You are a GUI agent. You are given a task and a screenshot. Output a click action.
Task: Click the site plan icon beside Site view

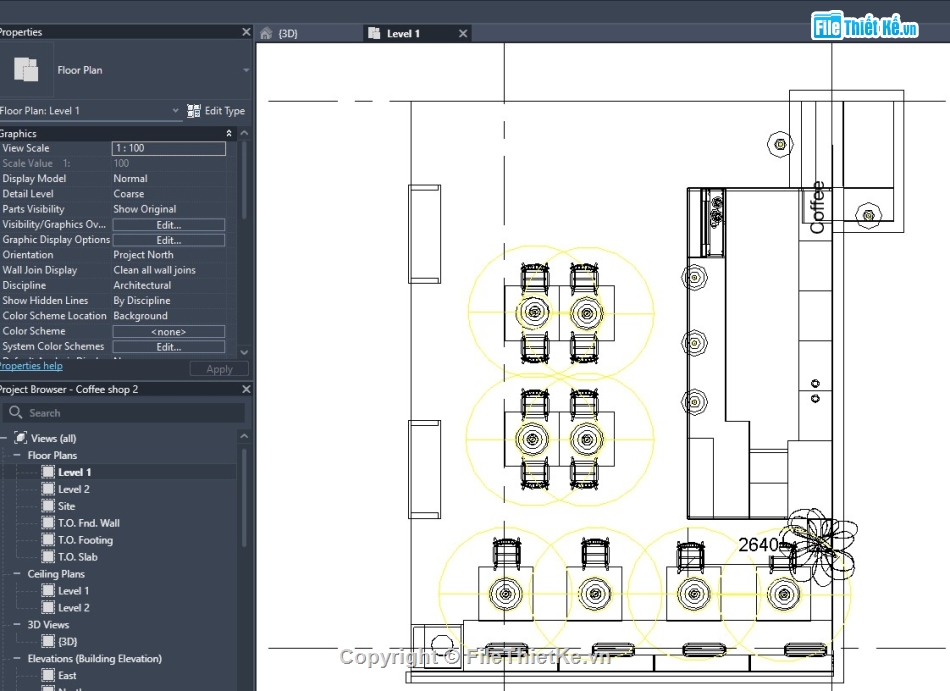coord(48,506)
